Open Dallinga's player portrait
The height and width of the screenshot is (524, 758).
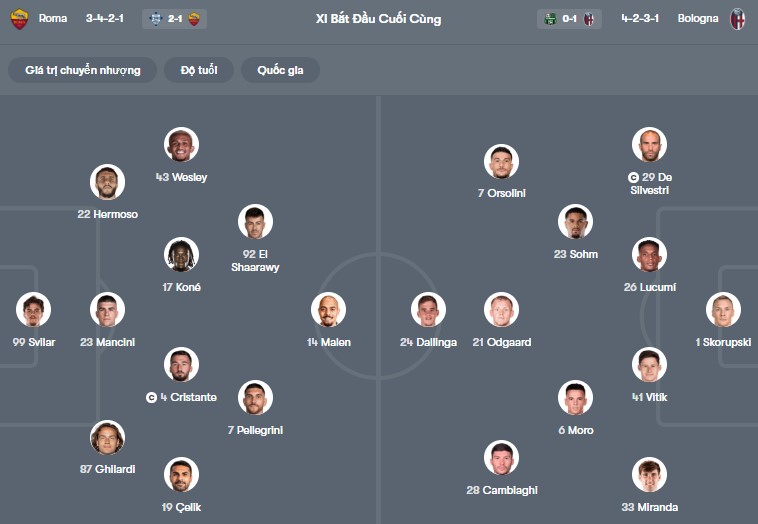tap(428, 310)
